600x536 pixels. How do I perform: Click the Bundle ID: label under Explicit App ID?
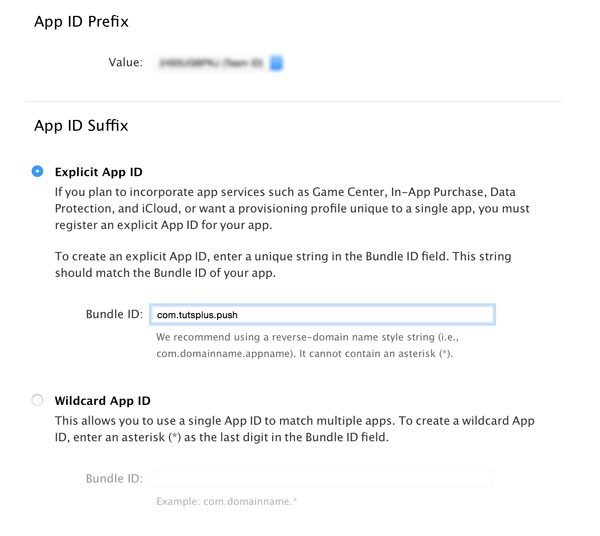[x=114, y=314]
